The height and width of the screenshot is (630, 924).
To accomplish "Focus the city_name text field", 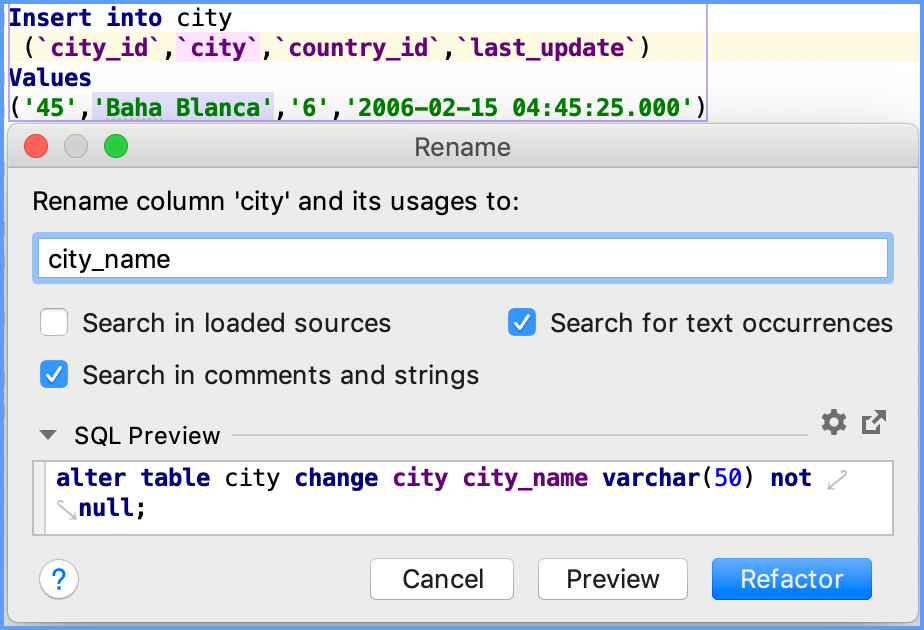I will [x=461, y=259].
